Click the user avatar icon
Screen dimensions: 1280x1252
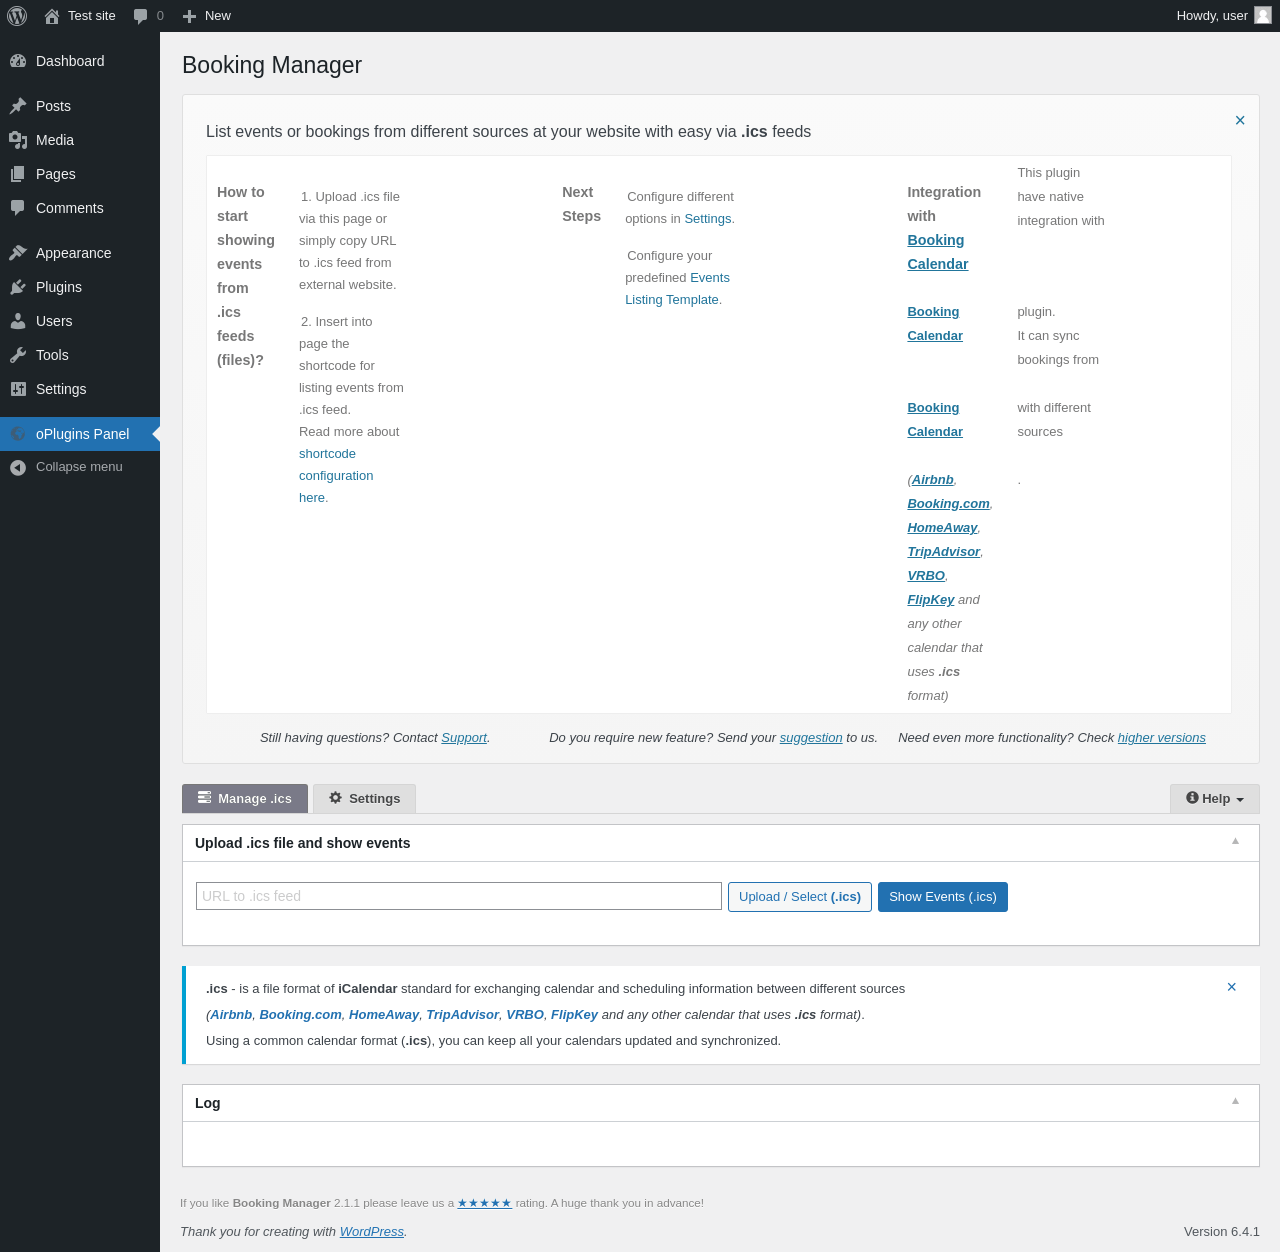tap(1263, 15)
